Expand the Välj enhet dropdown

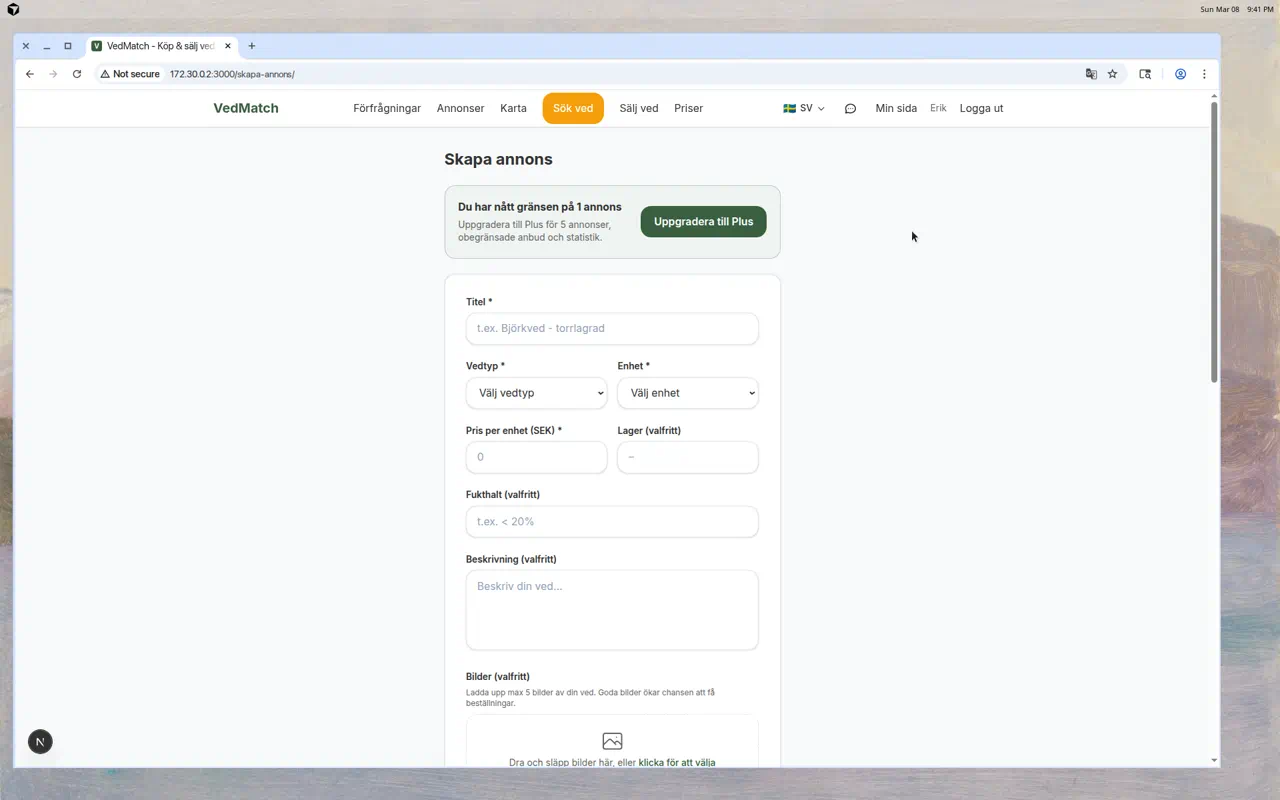(687, 393)
